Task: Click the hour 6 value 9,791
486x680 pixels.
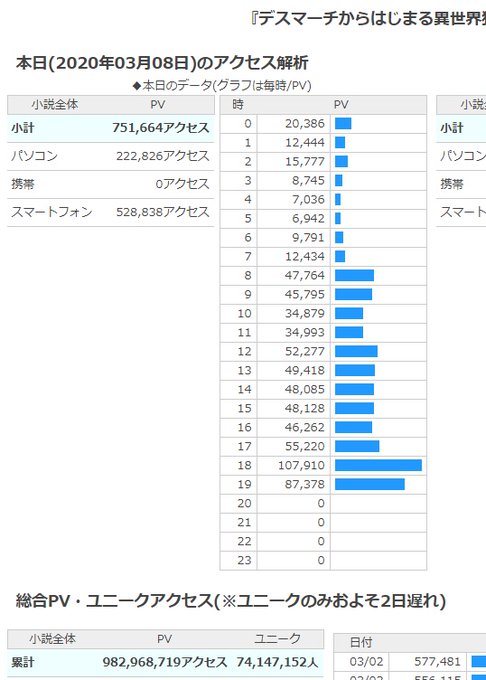Action: (x=308, y=237)
